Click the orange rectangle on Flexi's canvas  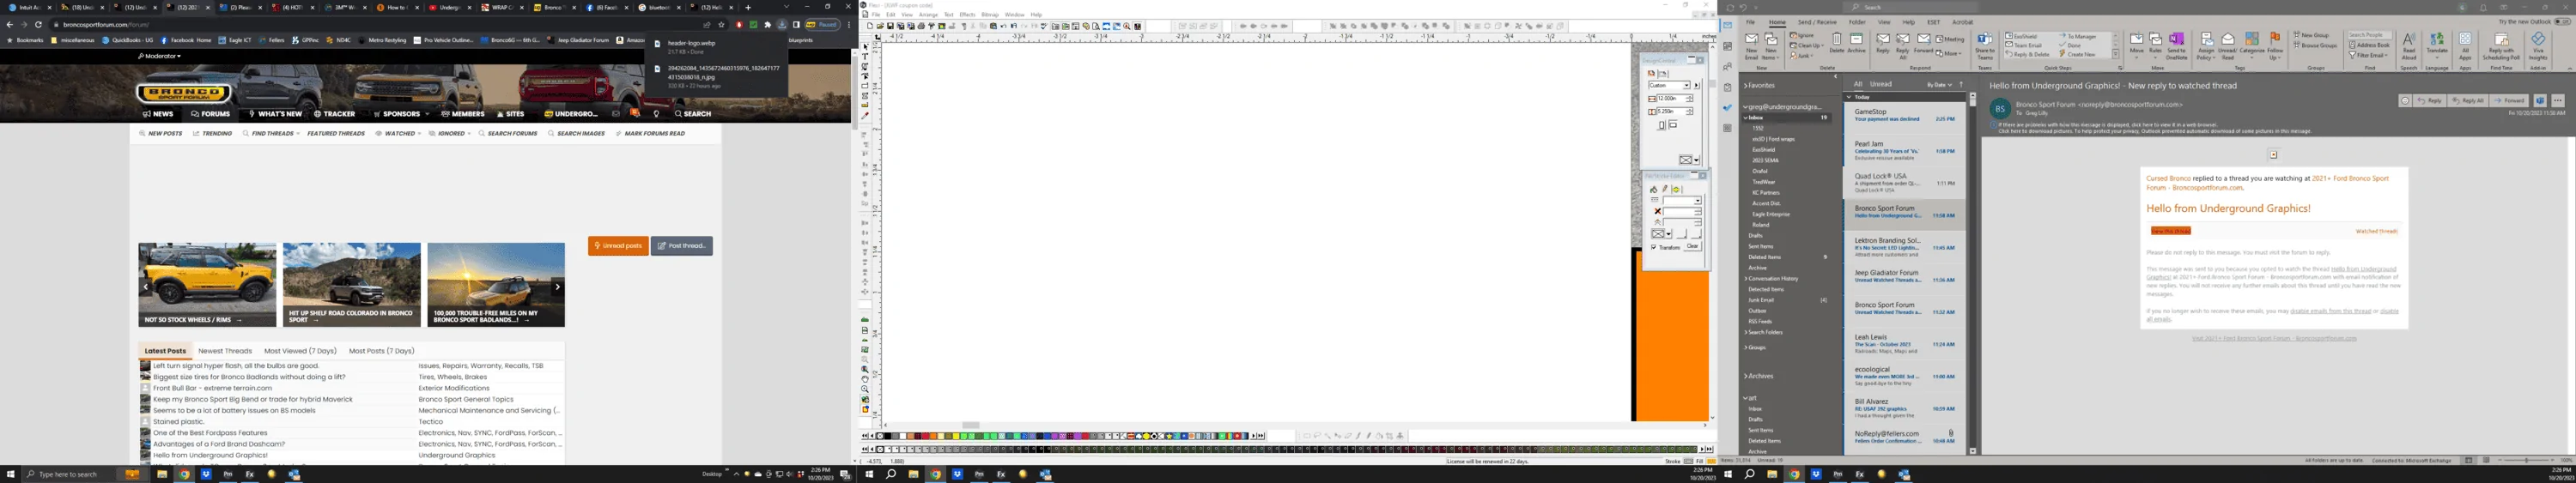click(x=1672, y=345)
